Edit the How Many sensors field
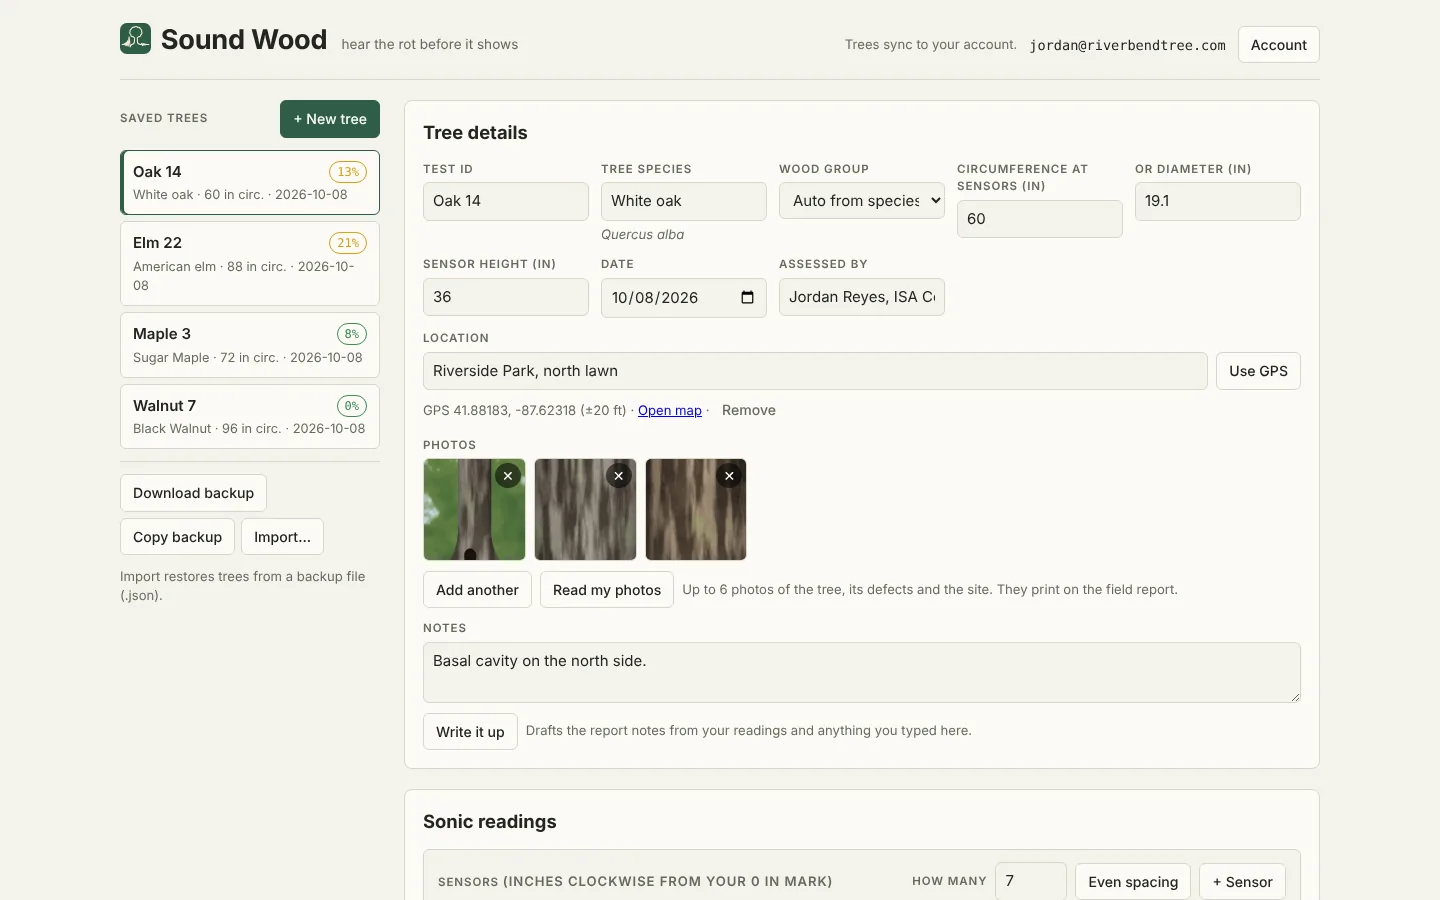Screen dimensions: 1440x900 pos(1031,881)
